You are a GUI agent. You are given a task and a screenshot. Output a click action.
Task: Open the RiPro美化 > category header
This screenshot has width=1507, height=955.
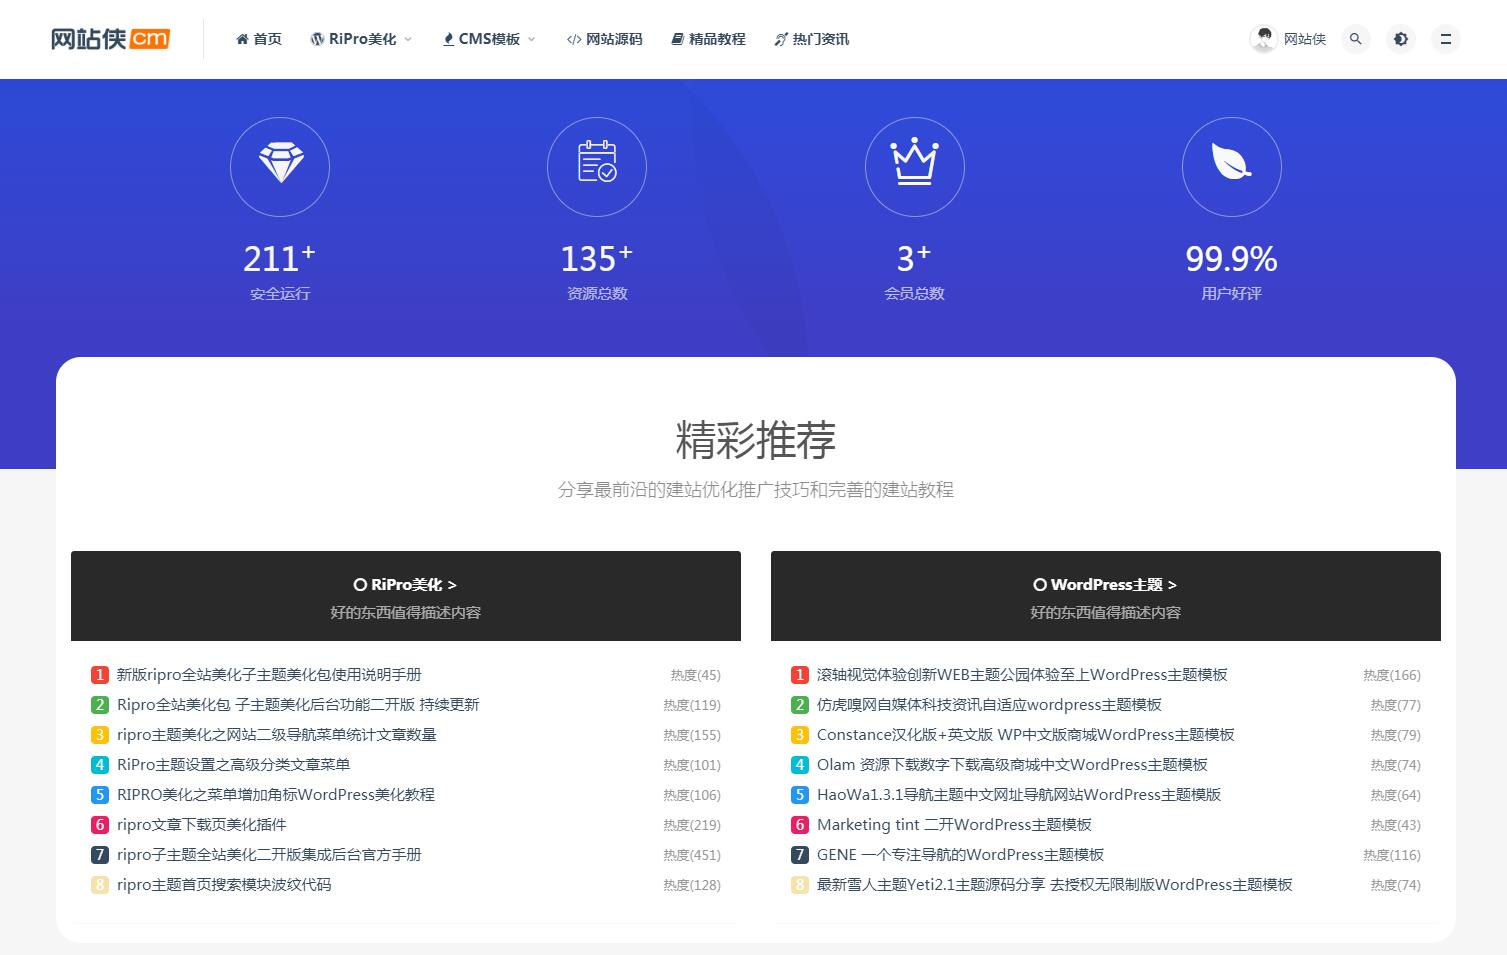(405, 585)
